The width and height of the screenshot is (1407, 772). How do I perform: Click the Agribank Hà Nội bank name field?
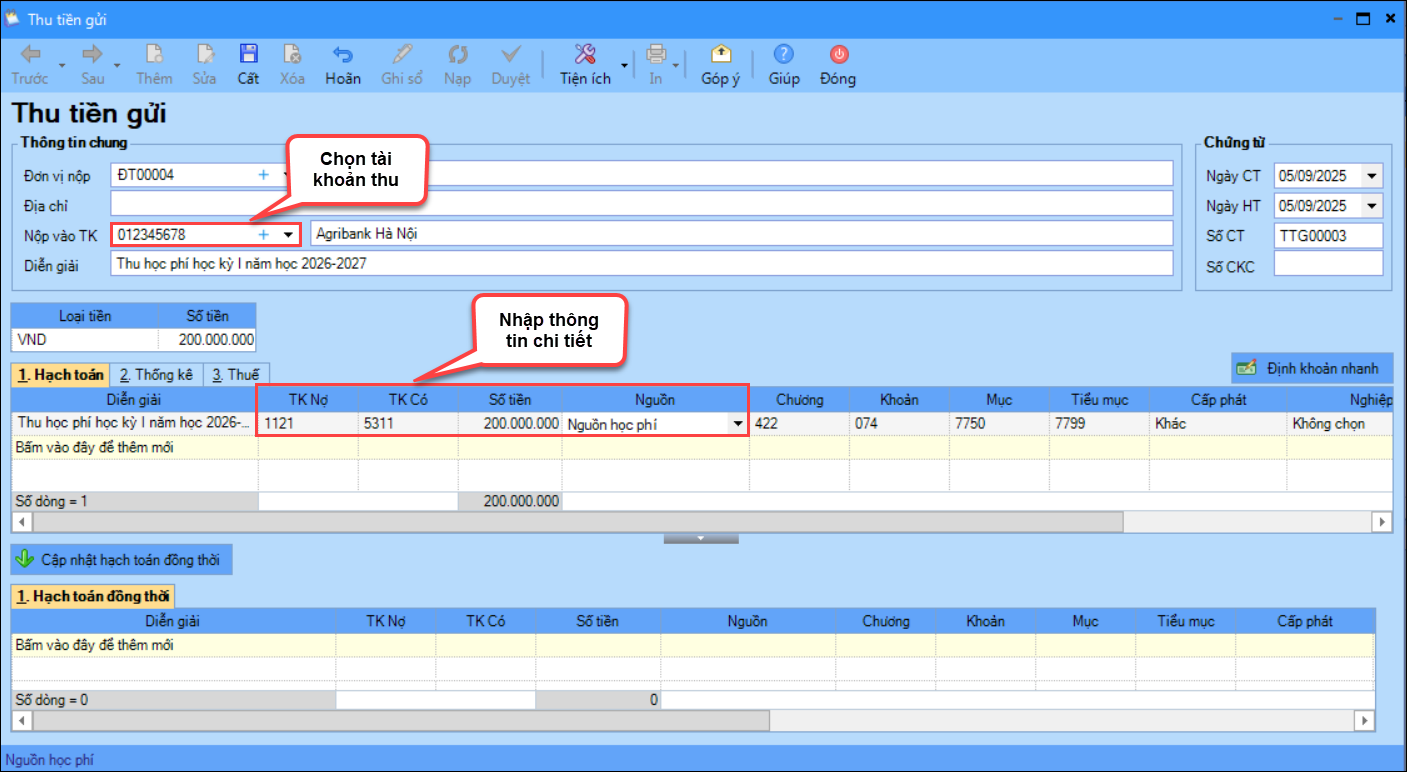coord(741,234)
